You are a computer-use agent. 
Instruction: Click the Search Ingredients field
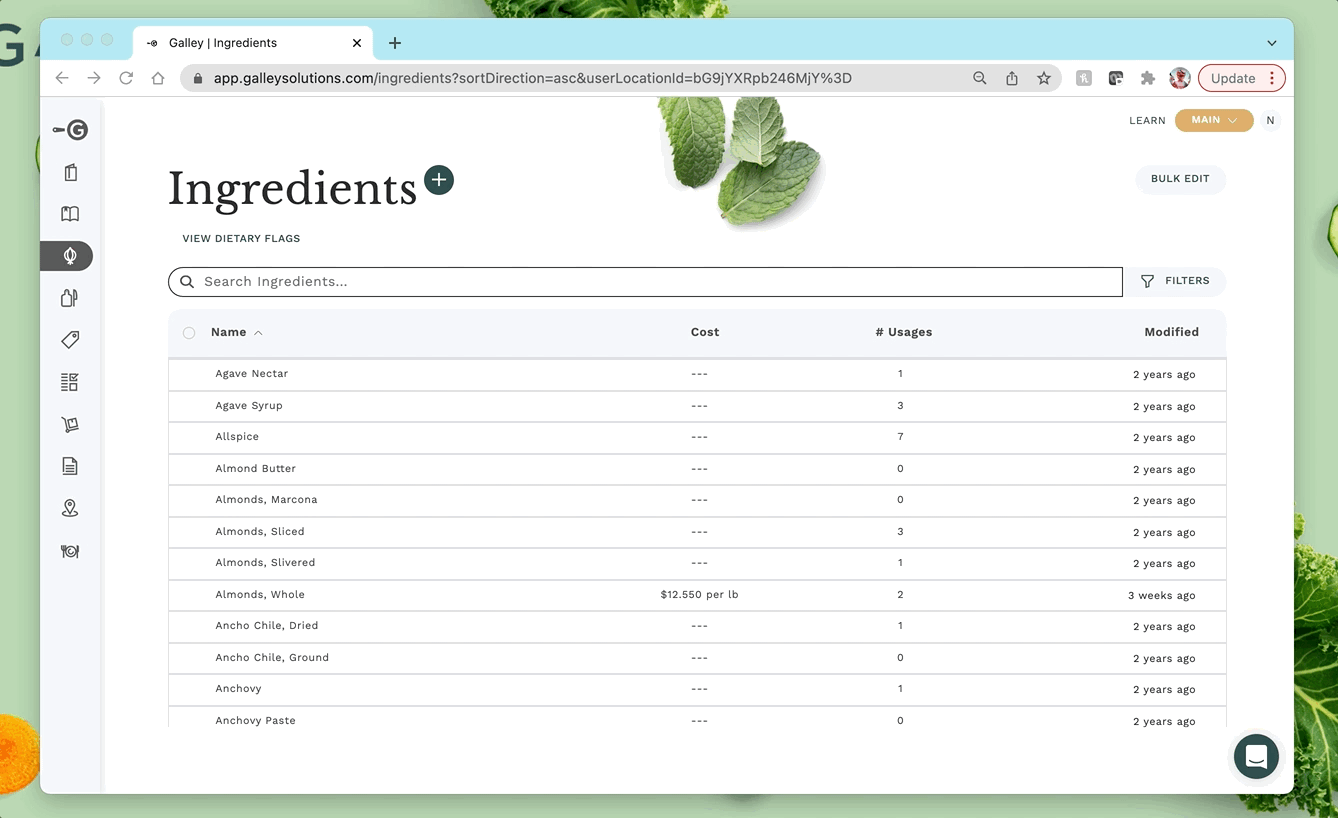(x=645, y=282)
